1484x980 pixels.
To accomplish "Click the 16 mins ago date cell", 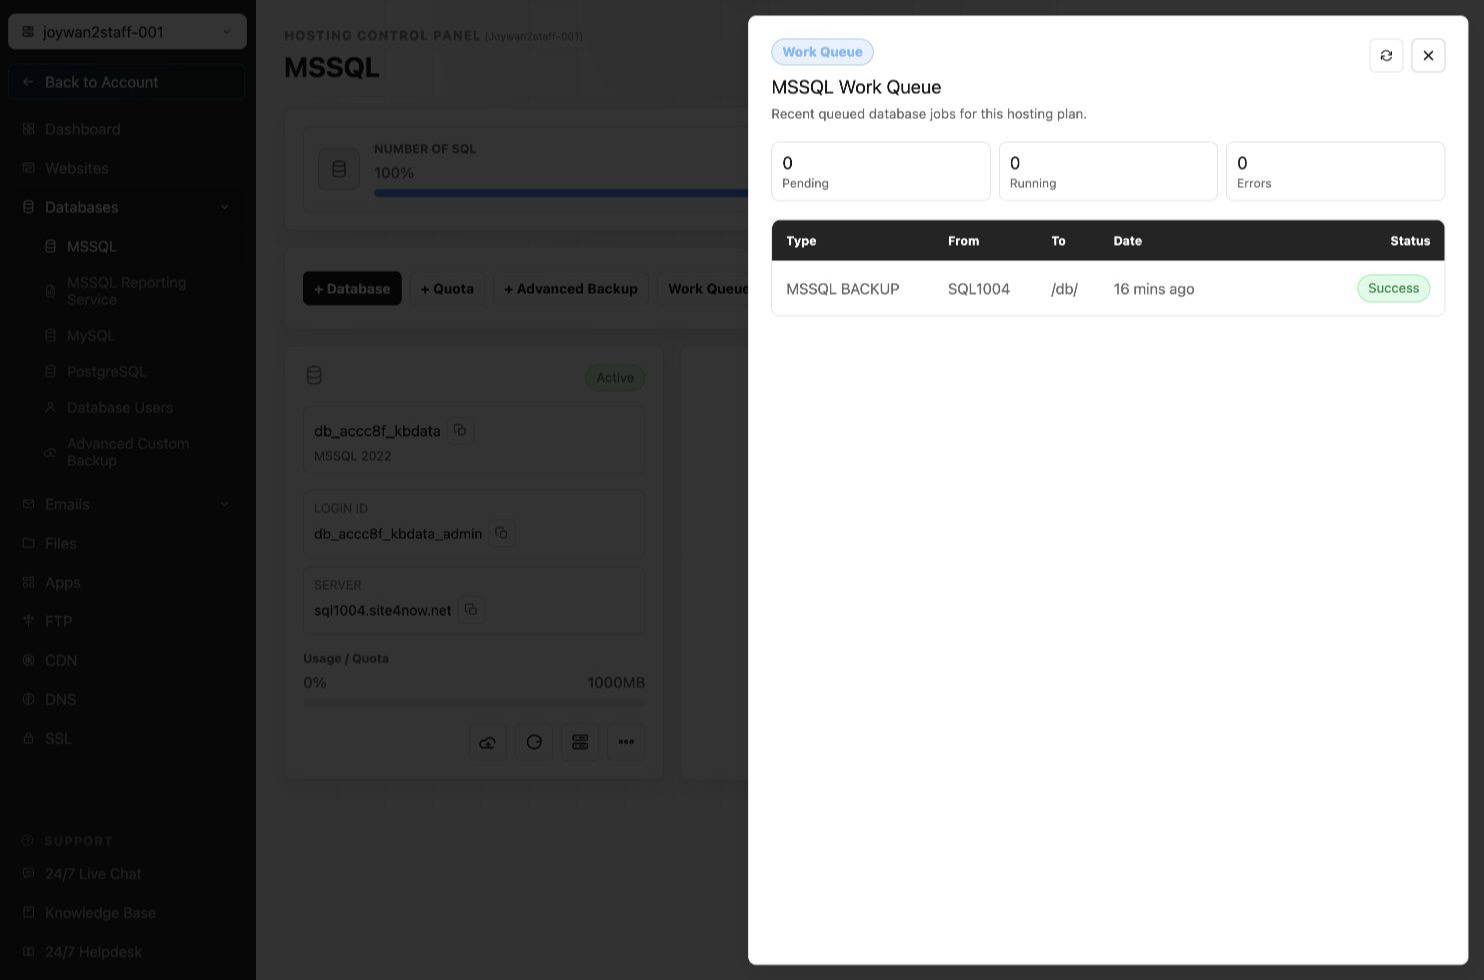I will tap(1154, 289).
